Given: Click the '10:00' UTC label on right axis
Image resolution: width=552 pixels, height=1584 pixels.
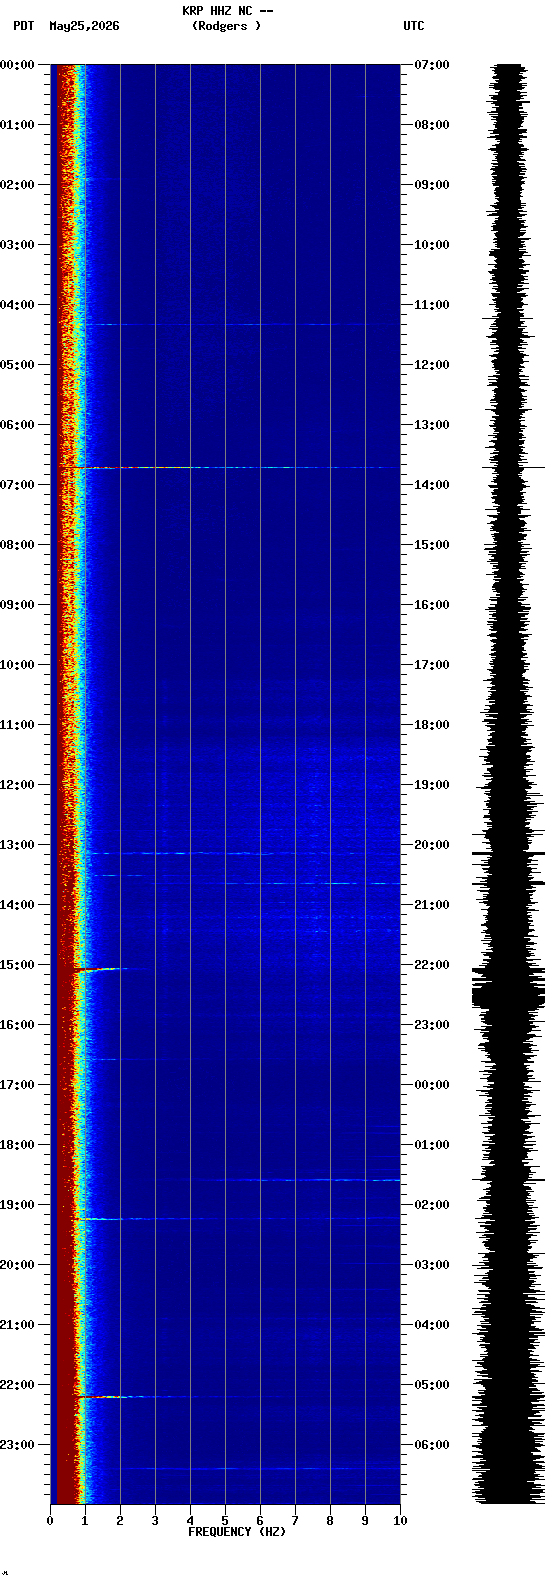Looking at the screenshot, I should pos(432,245).
